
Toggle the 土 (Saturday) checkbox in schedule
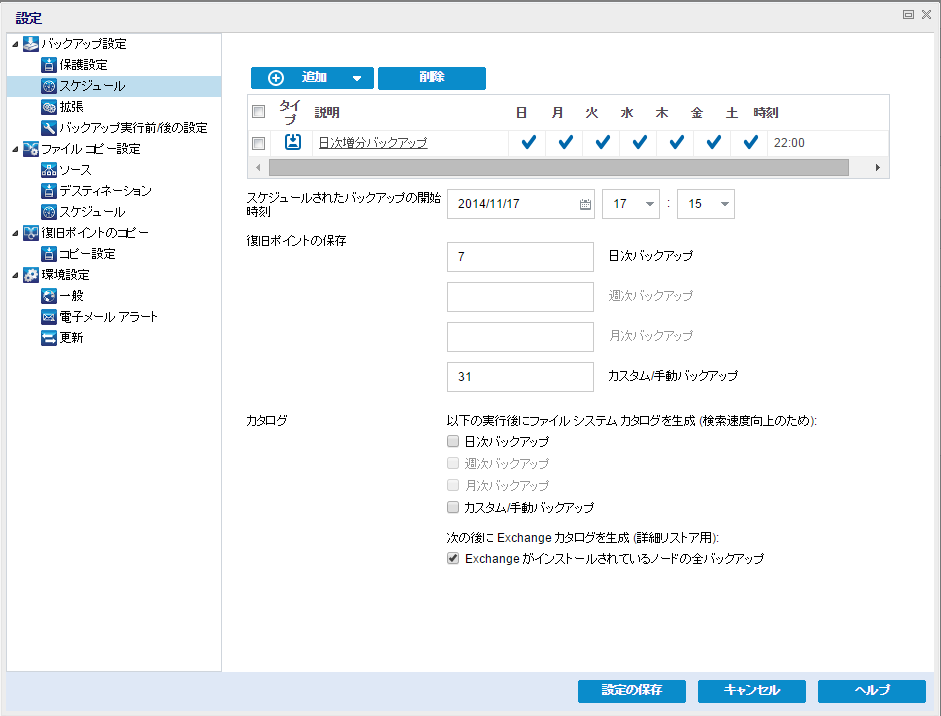(748, 143)
